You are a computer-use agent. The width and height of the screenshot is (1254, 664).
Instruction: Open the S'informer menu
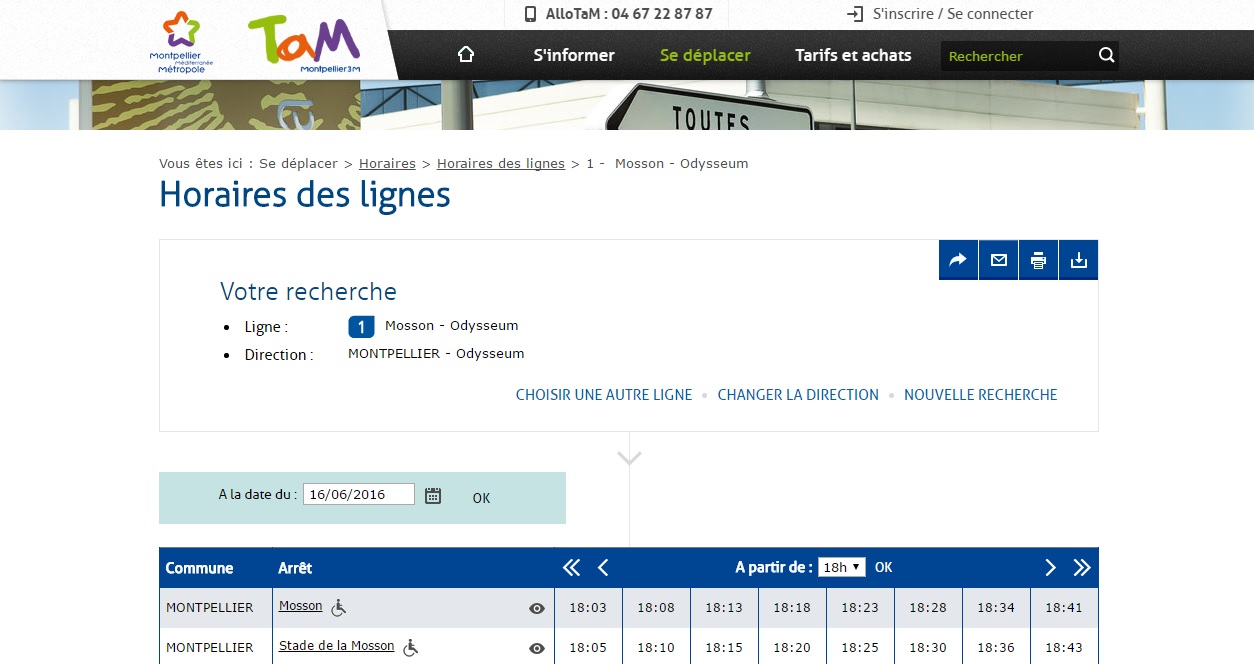(574, 55)
